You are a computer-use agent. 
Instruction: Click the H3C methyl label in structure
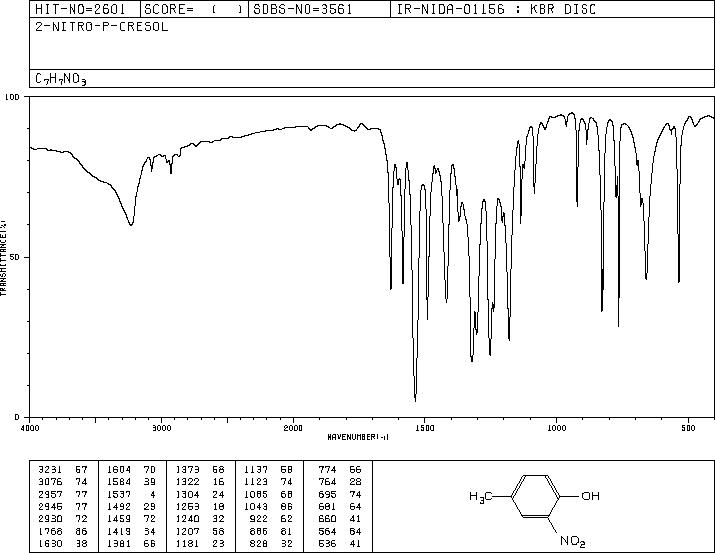[481, 496]
